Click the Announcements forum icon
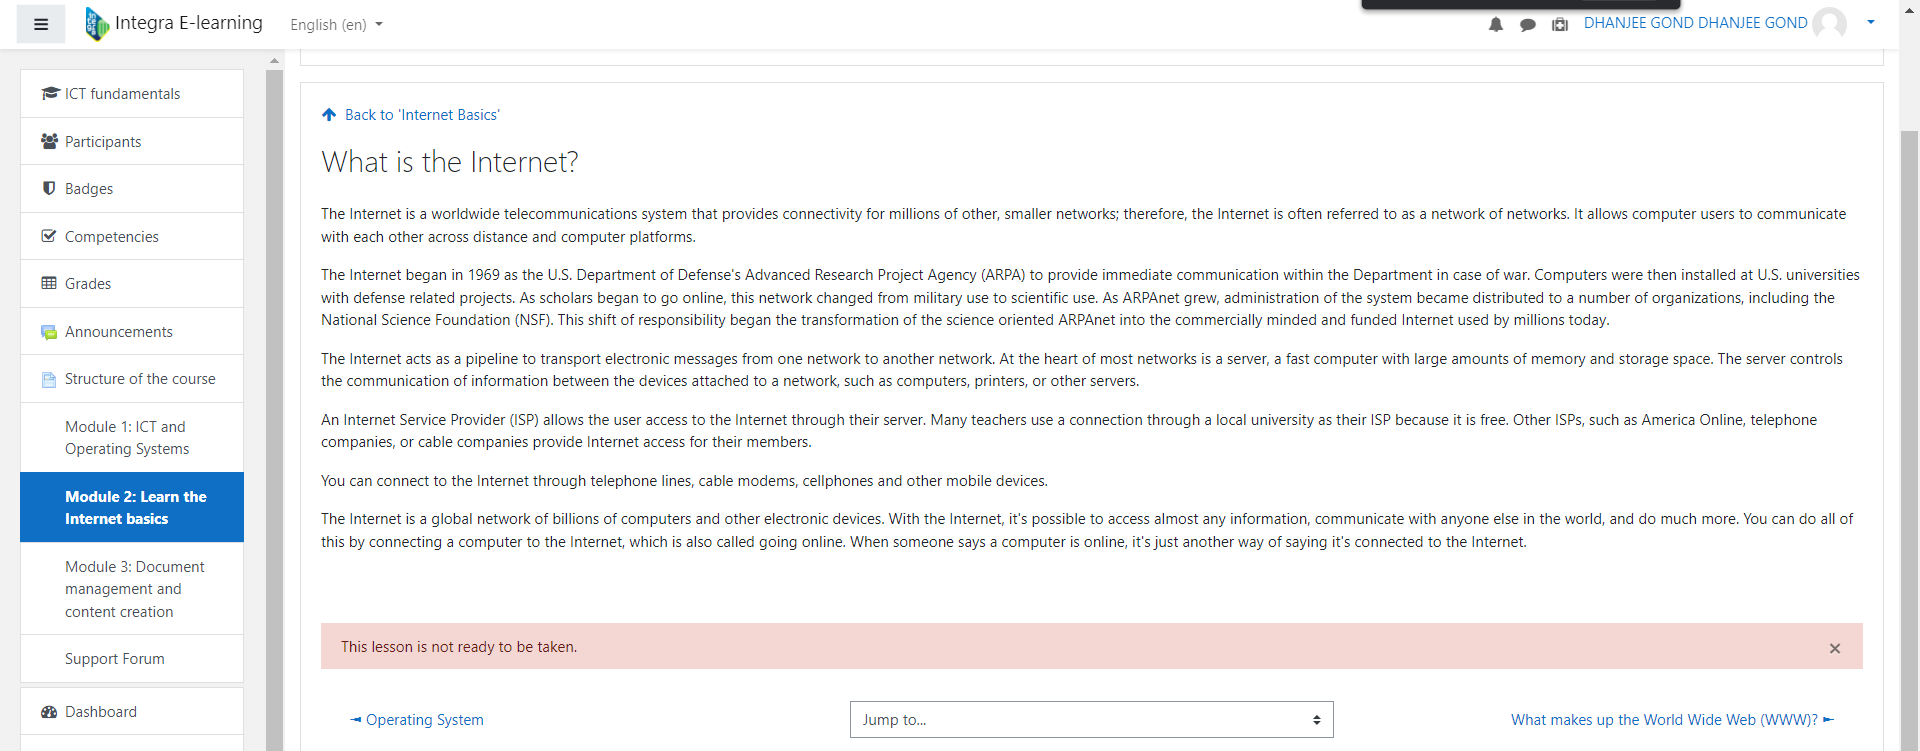The image size is (1920, 751). 49,332
